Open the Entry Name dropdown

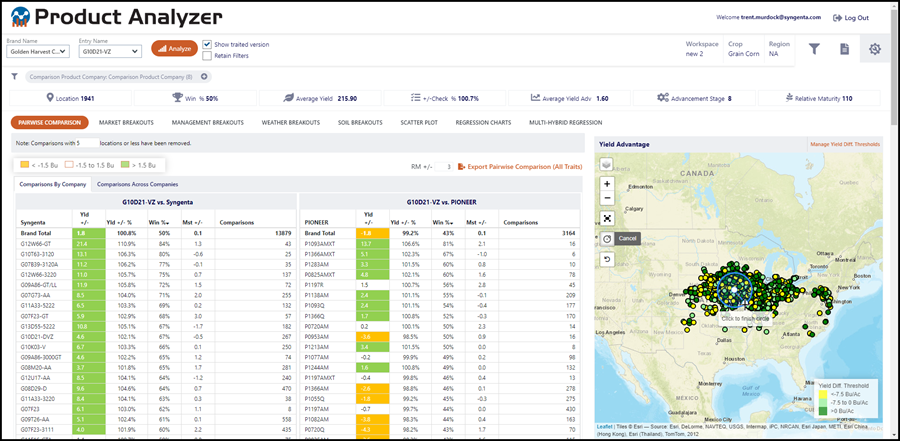point(110,51)
